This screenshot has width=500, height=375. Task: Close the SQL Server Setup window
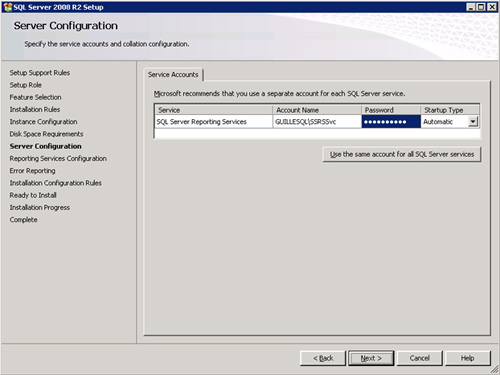[492, 7]
